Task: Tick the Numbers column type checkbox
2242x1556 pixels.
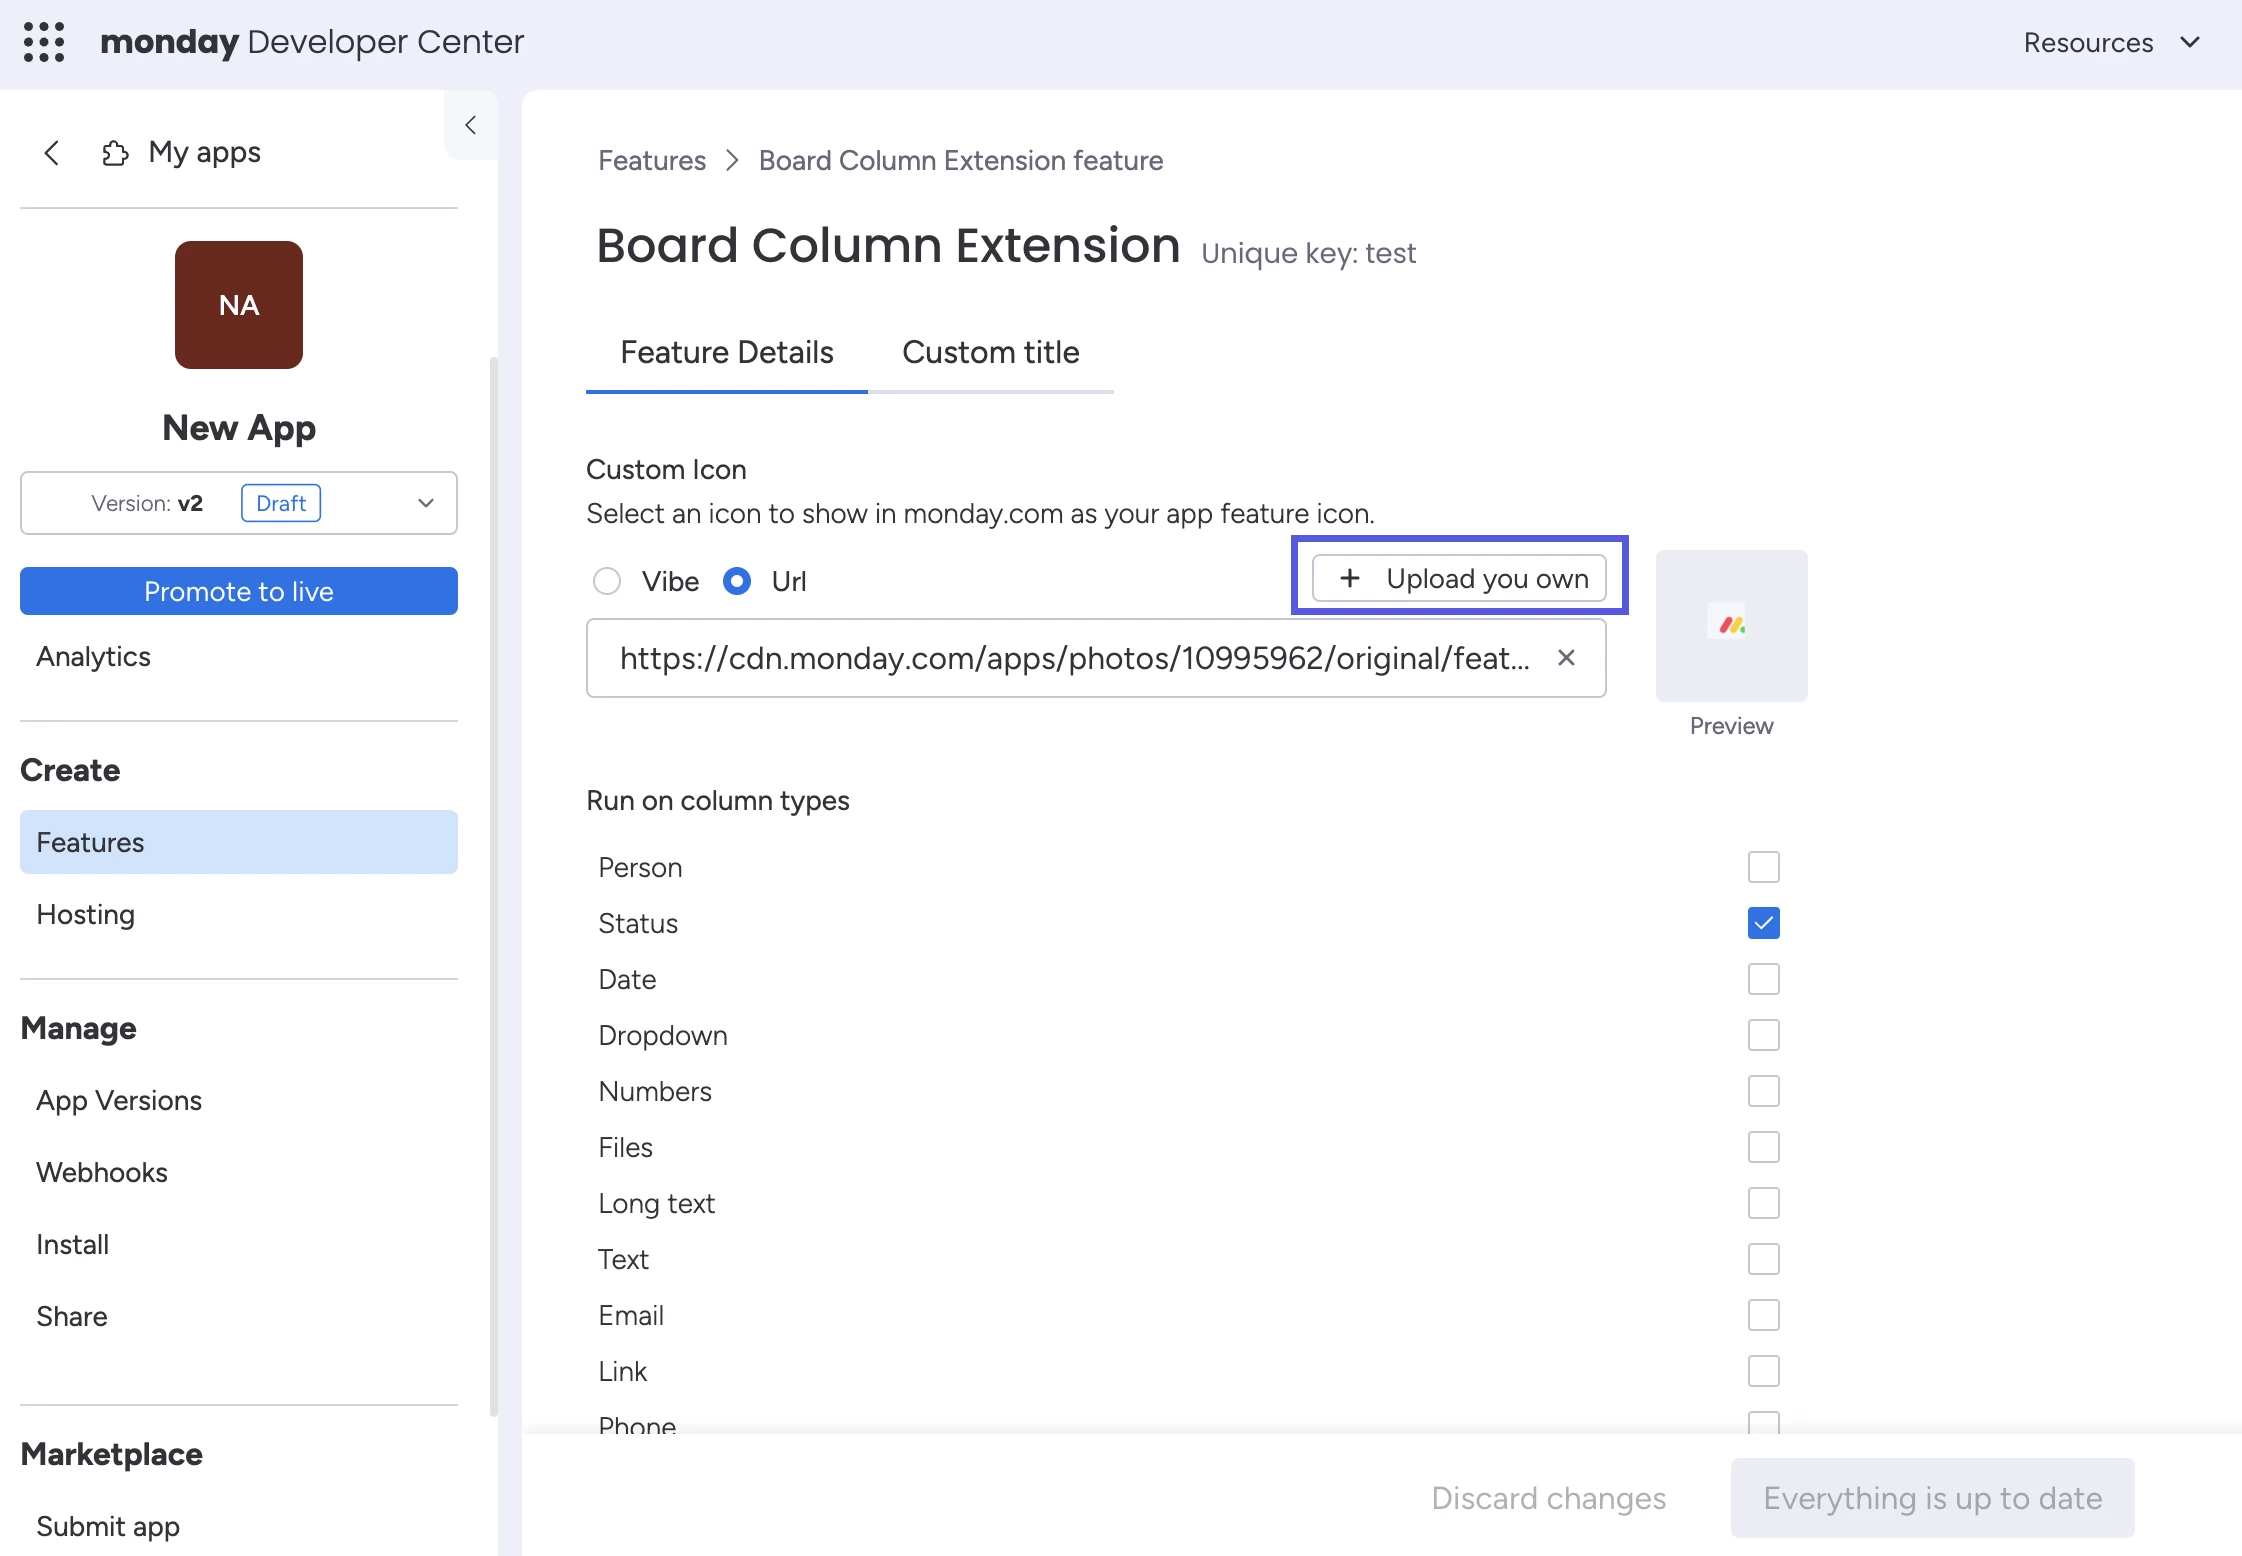Action: pos(1764,1091)
